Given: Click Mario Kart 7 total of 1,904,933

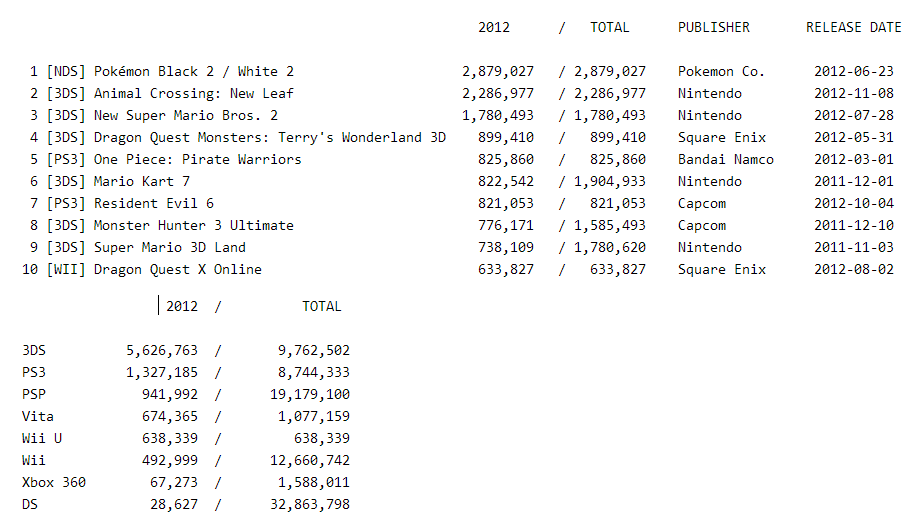Looking at the screenshot, I should 609,182.
